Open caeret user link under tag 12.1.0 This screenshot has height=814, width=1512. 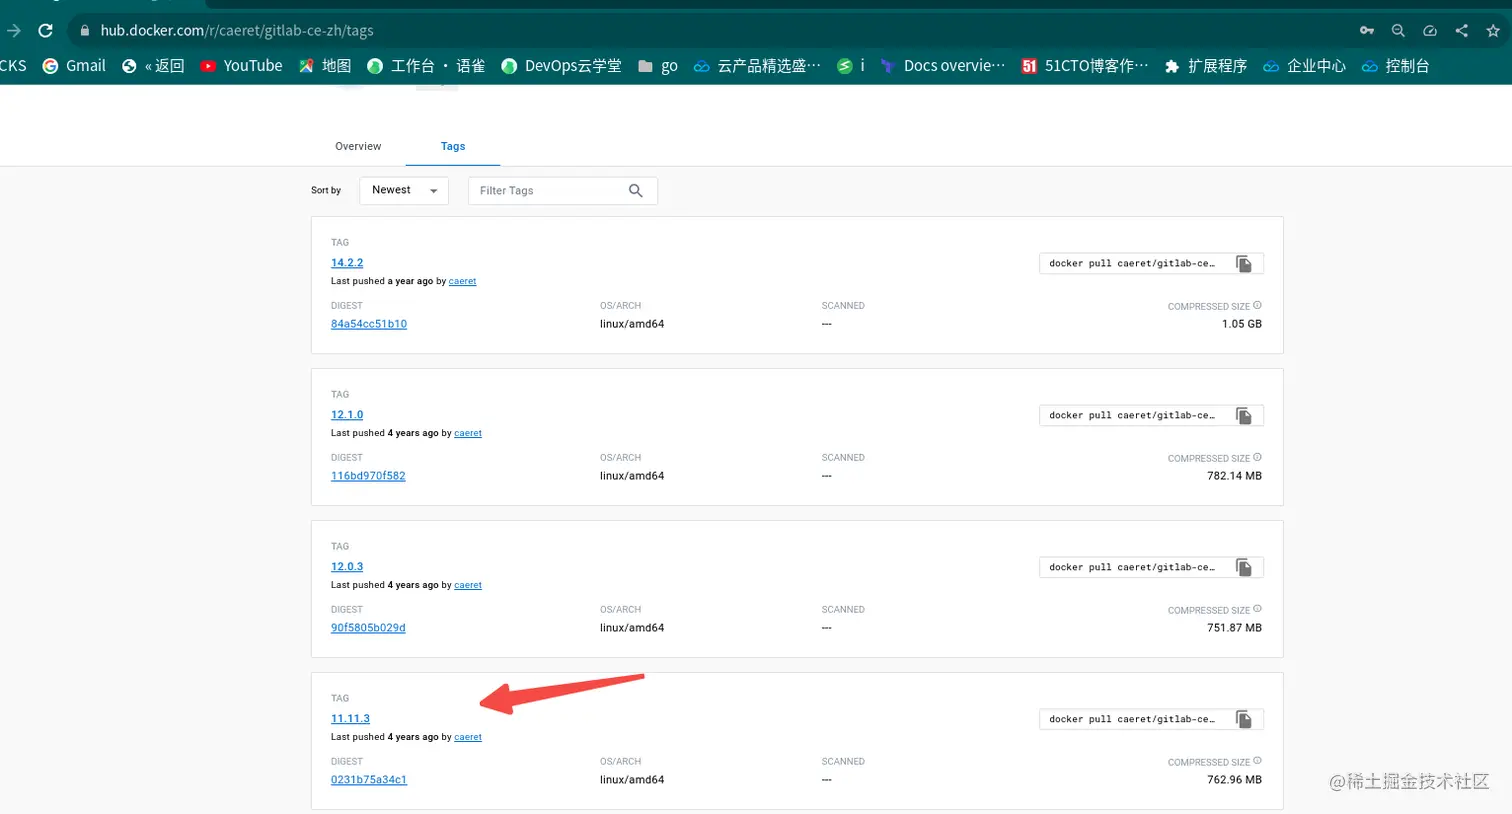pos(468,434)
